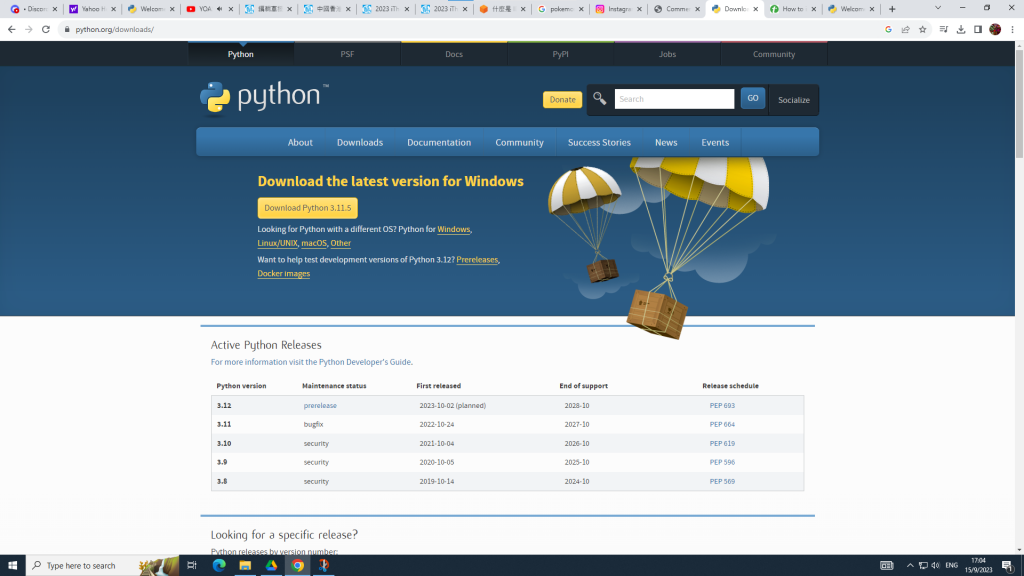Viewport: 1024px width, 576px height.
Task: Show hidden system tray icons chevron
Action: click(910, 566)
